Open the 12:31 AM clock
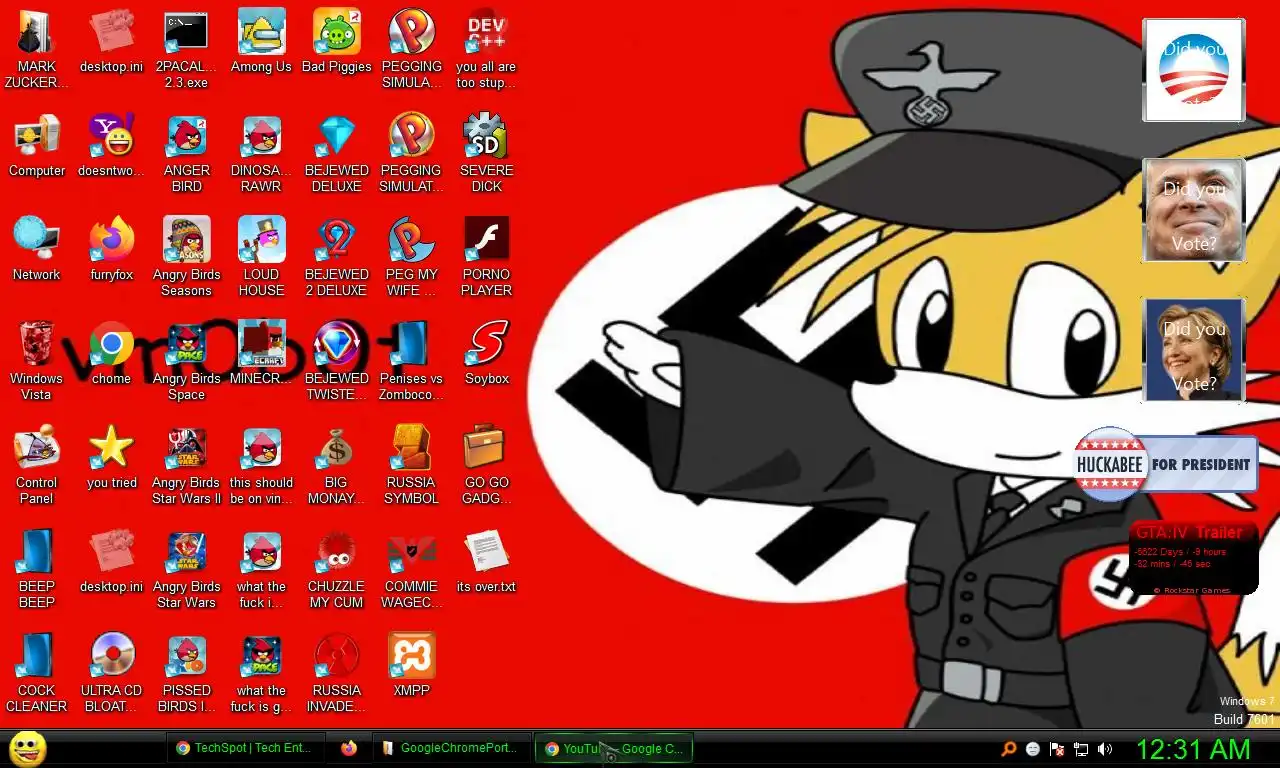The width and height of the screenshot is (1280, 768). pyautogui.click(x=1193, y=749)
